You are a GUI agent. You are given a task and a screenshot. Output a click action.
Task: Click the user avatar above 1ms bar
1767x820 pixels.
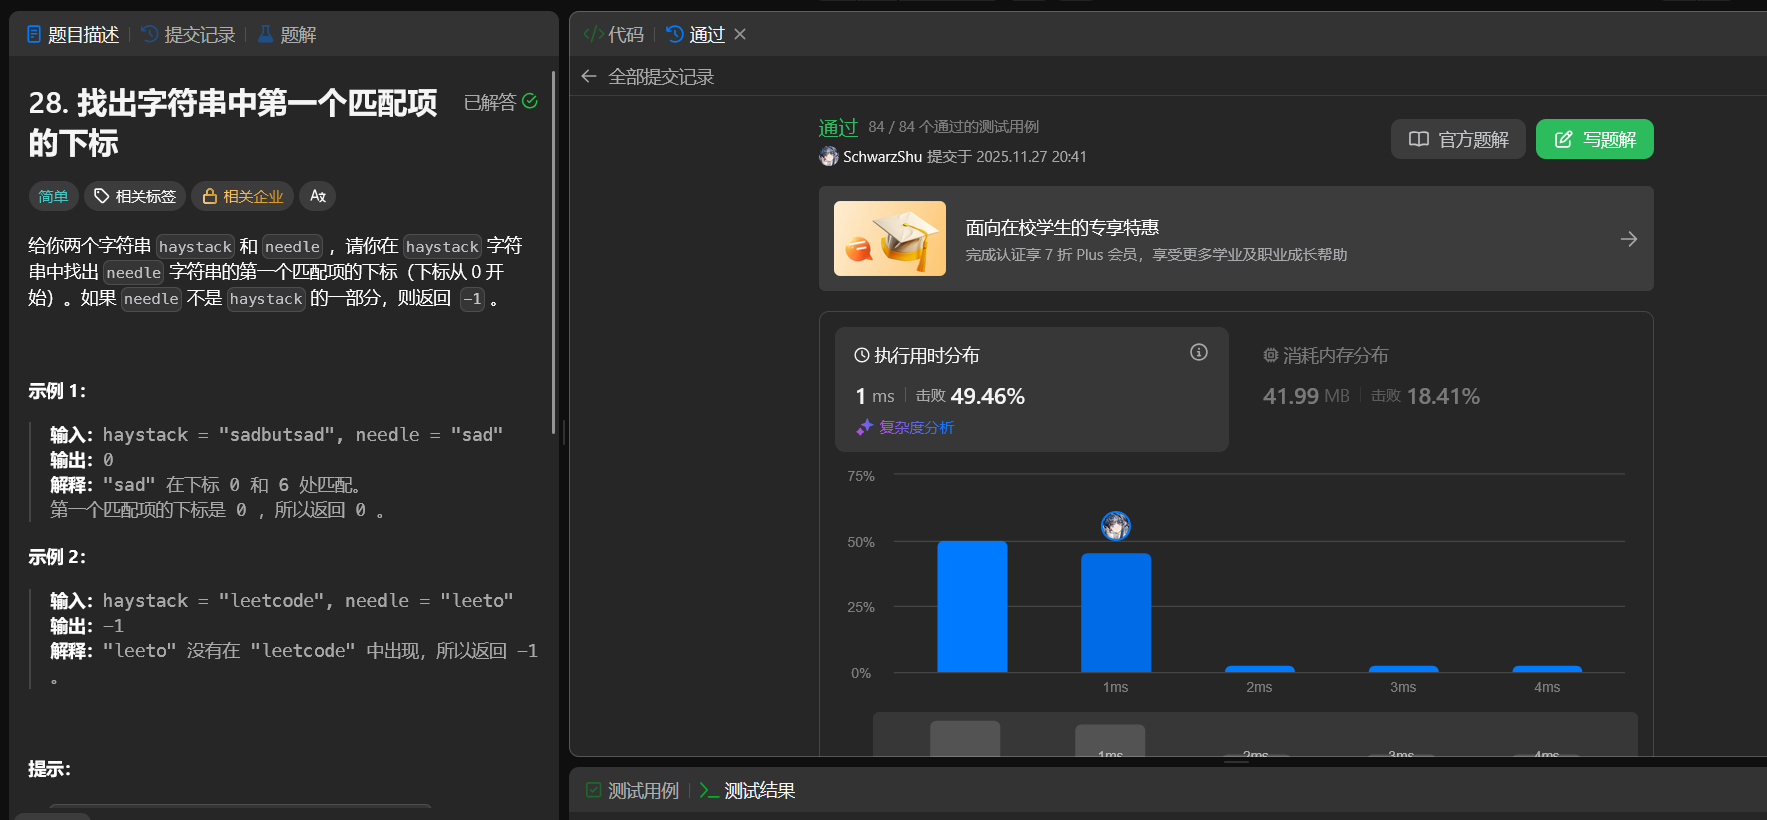pyautogui.click(x=1115, y=525)
